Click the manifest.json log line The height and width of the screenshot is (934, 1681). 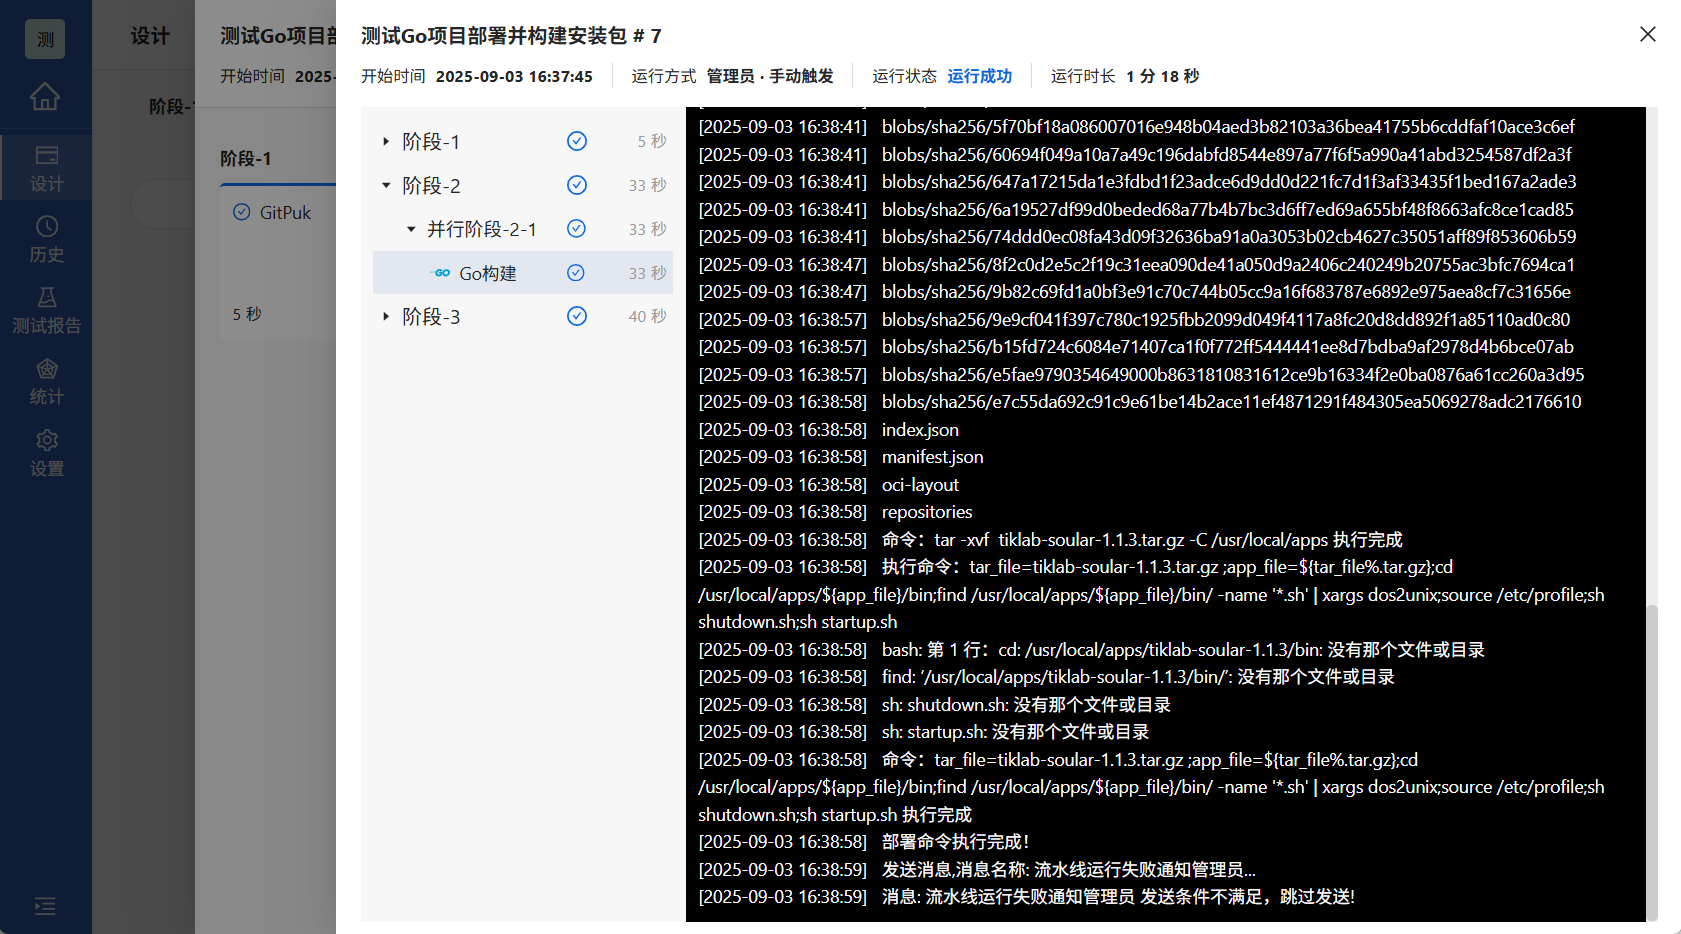coord(932,457)
